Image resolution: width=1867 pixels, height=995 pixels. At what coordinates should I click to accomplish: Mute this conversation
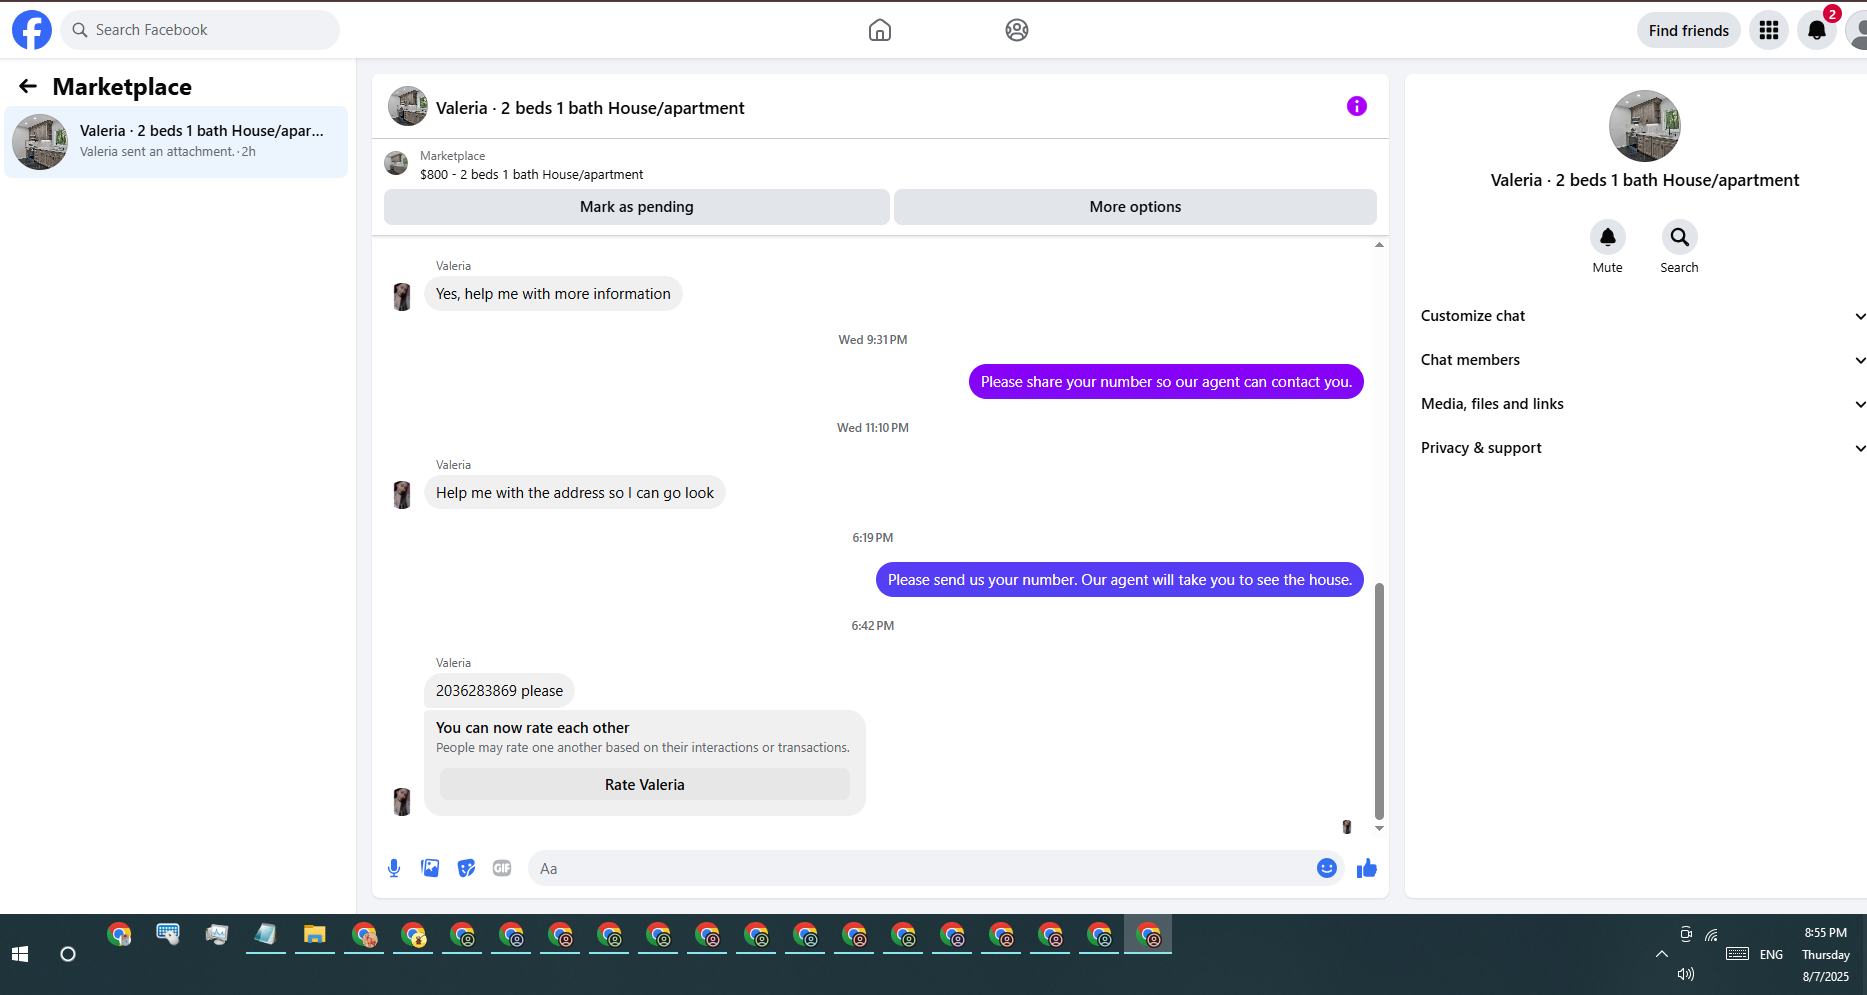1608,237
